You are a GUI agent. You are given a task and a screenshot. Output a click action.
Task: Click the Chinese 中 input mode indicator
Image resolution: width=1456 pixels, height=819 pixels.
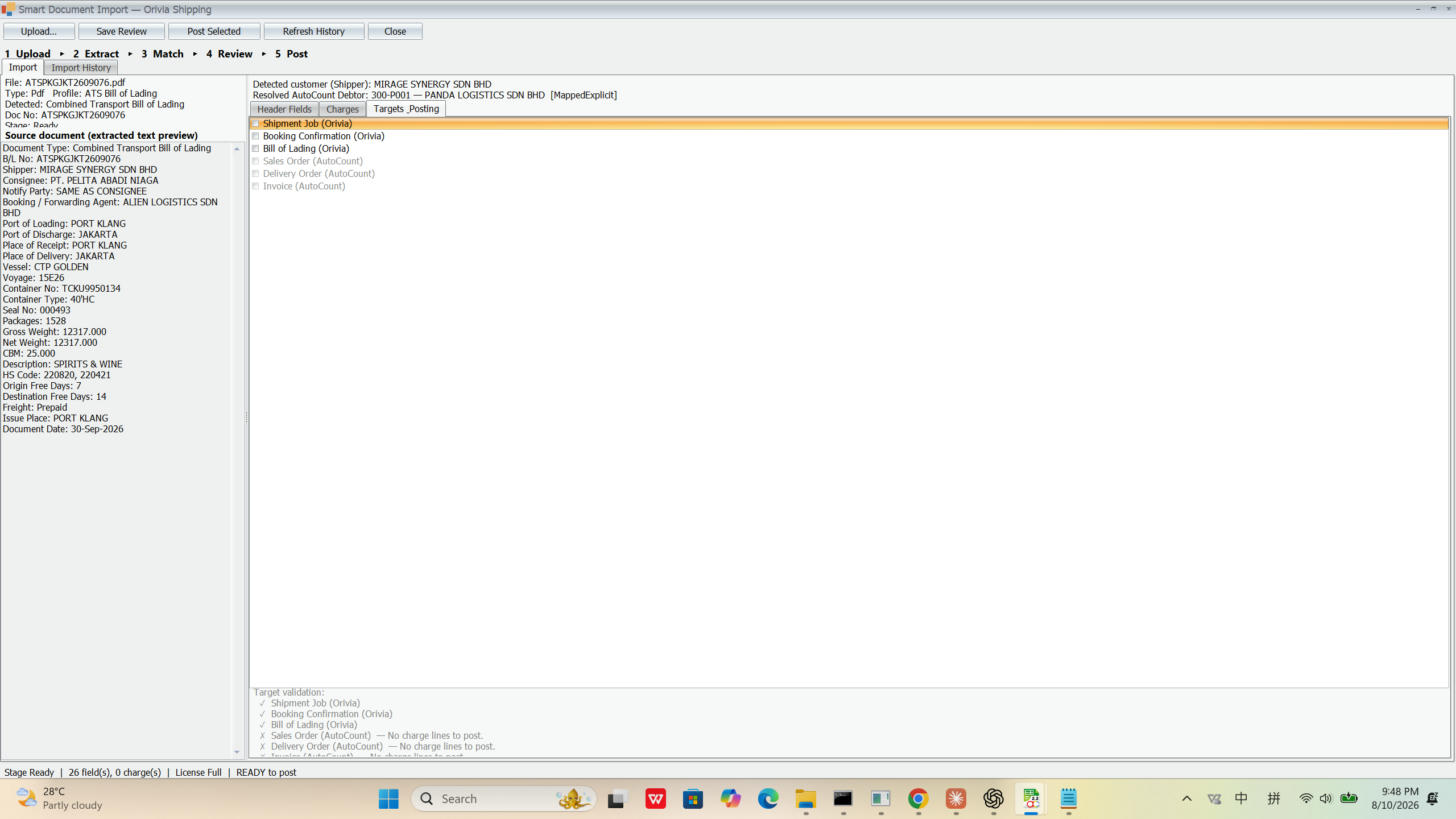pos(1241,798)
